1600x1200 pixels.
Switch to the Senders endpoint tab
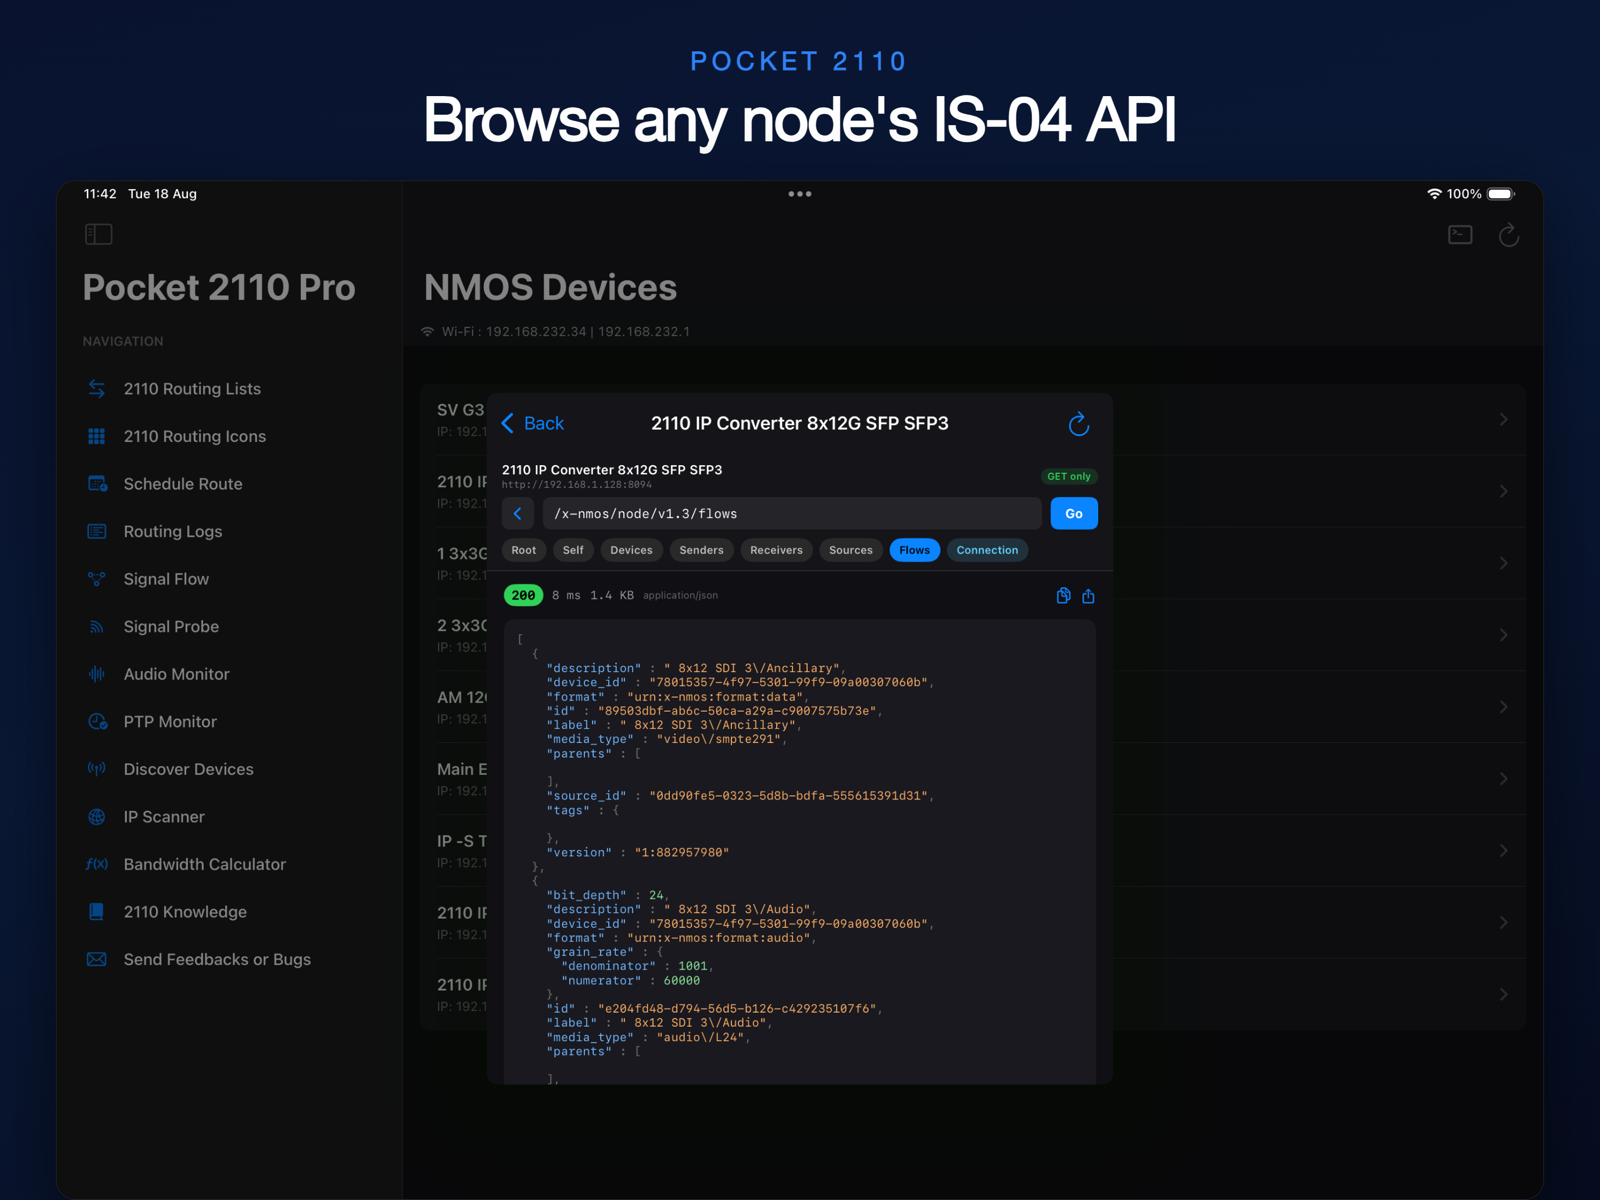coord(701,550)
